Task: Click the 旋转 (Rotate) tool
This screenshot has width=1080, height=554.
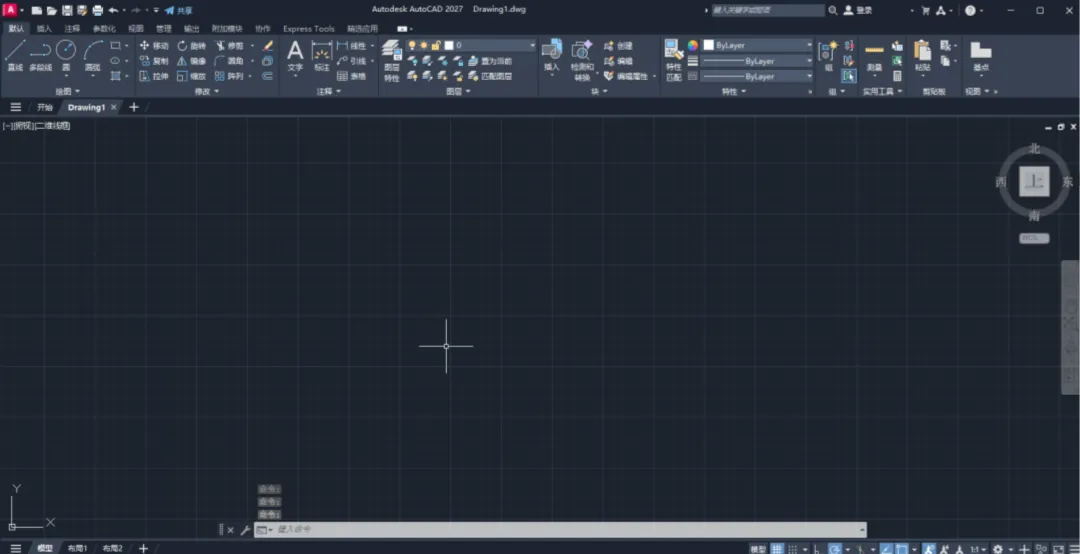Action: pos(191,45)
